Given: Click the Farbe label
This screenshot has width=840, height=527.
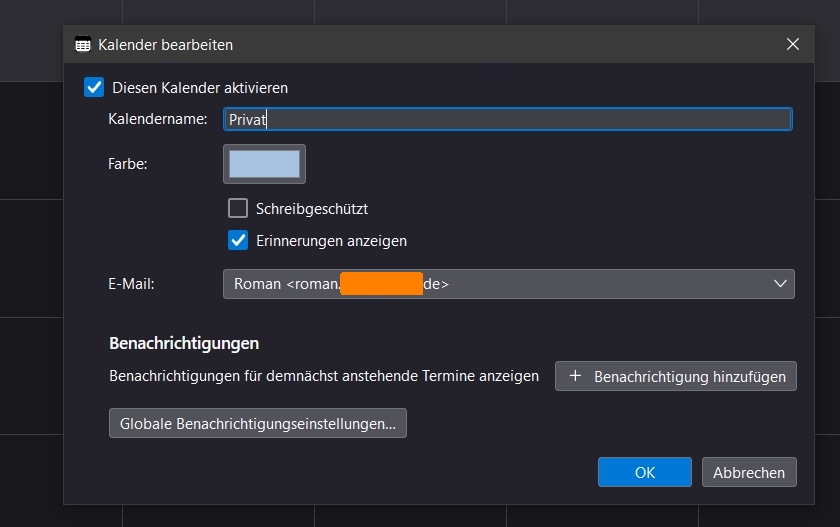Looking at the screenshot, I should click(x=128, y=164).
